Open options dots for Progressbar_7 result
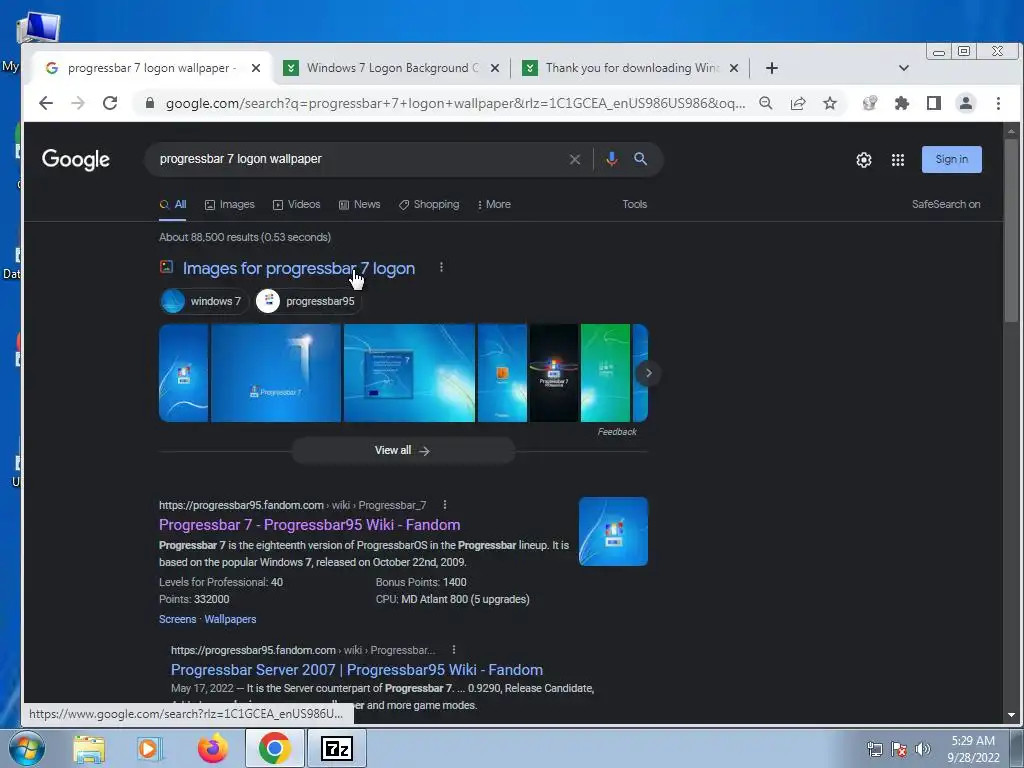 click(445, 505)
